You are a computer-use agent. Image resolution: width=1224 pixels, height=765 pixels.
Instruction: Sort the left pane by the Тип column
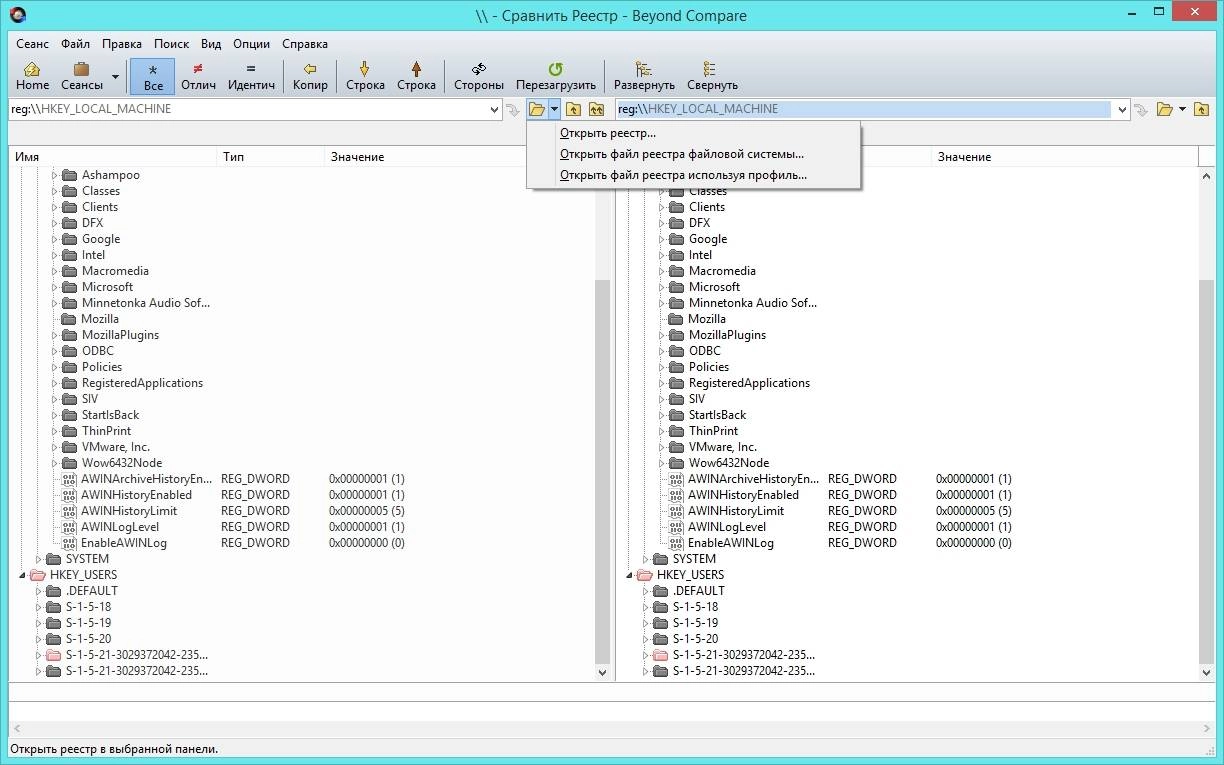(x=271, y=157)
